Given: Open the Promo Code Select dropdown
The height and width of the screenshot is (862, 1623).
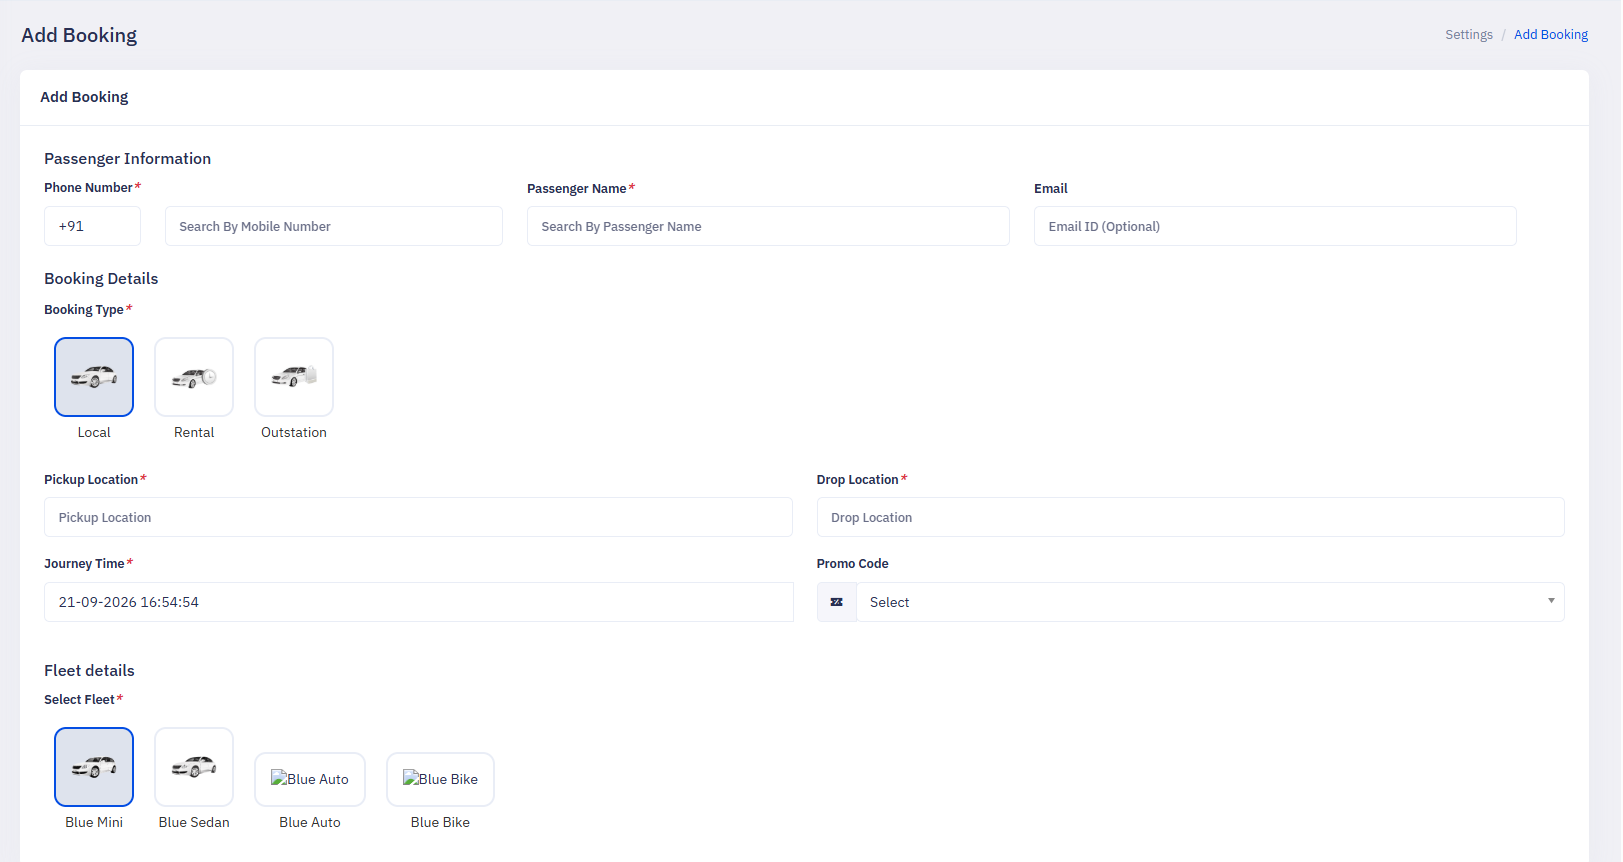Looking at the screenshot, I should tap(1210, 602).
